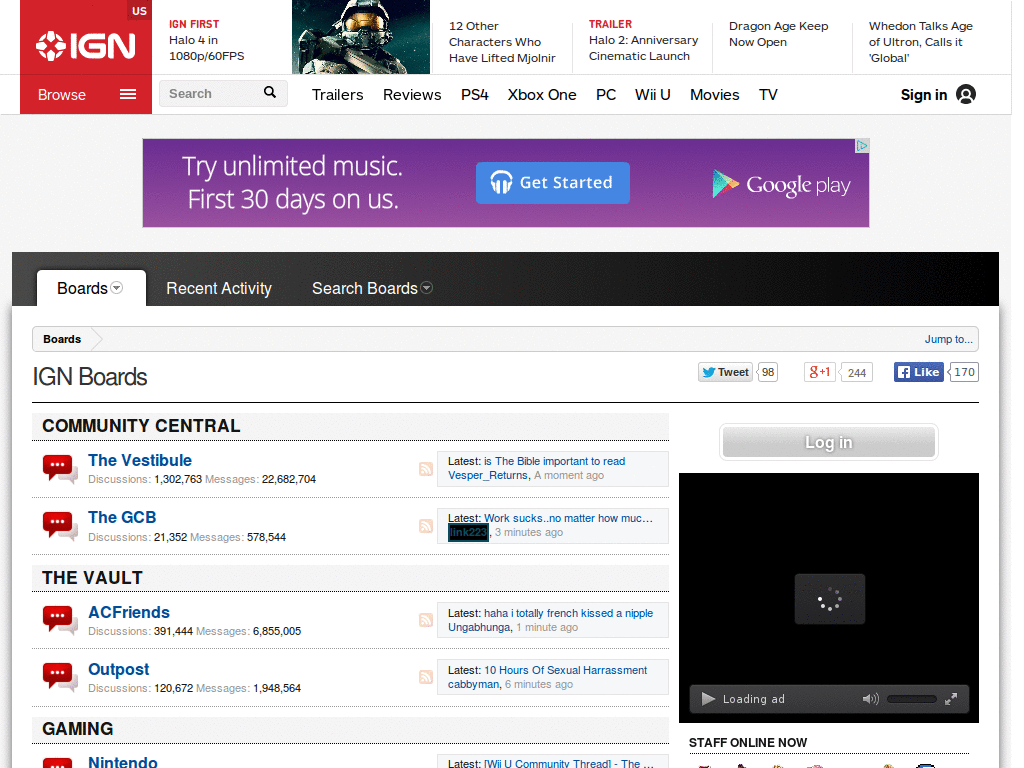The width and height of the screenshot is (1024, 768).
Task: Open Ungabhunga user profile
Action: pyautogui.click(x=479, y=627)
